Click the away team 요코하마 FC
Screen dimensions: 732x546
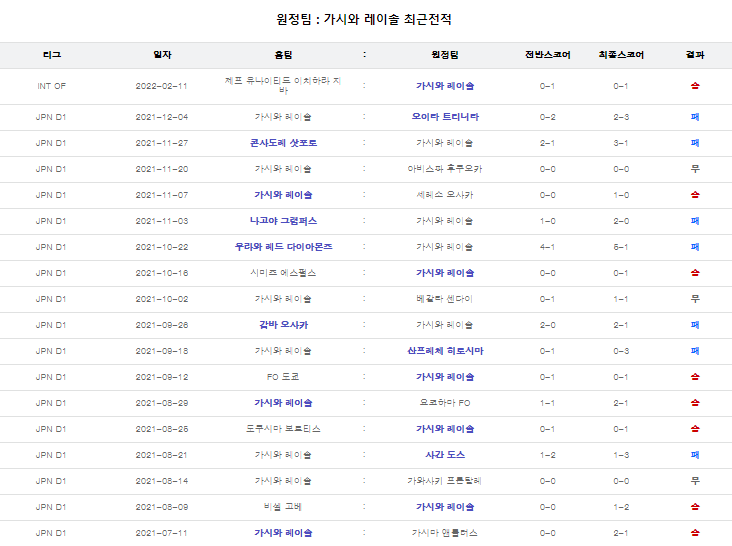pos(445,403)
